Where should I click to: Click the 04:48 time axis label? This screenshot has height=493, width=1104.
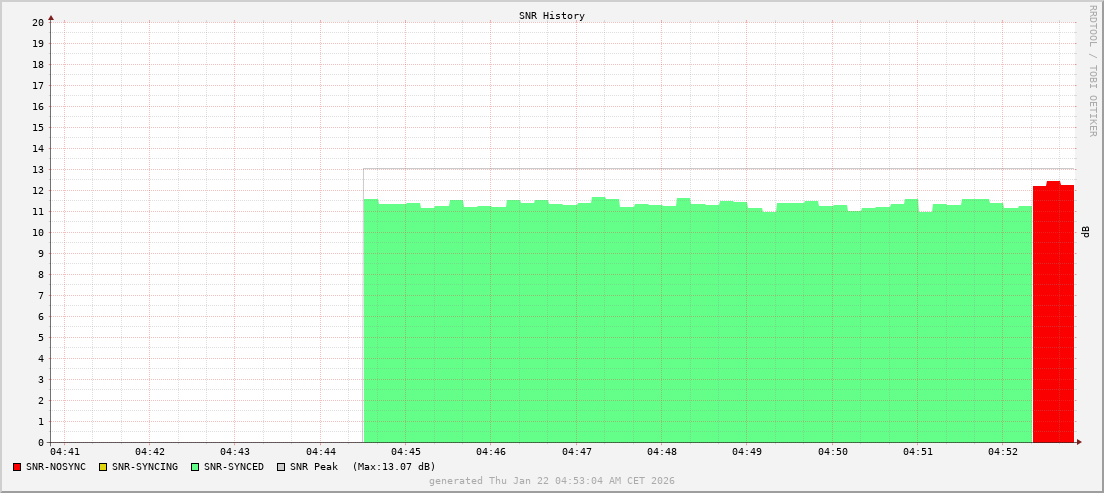coord(662,452)
